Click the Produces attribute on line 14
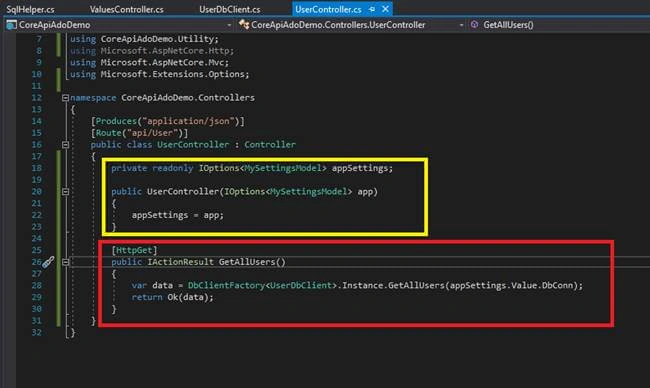Image resolution: width=650 pixels, height=388 pixels. [116, 121]
